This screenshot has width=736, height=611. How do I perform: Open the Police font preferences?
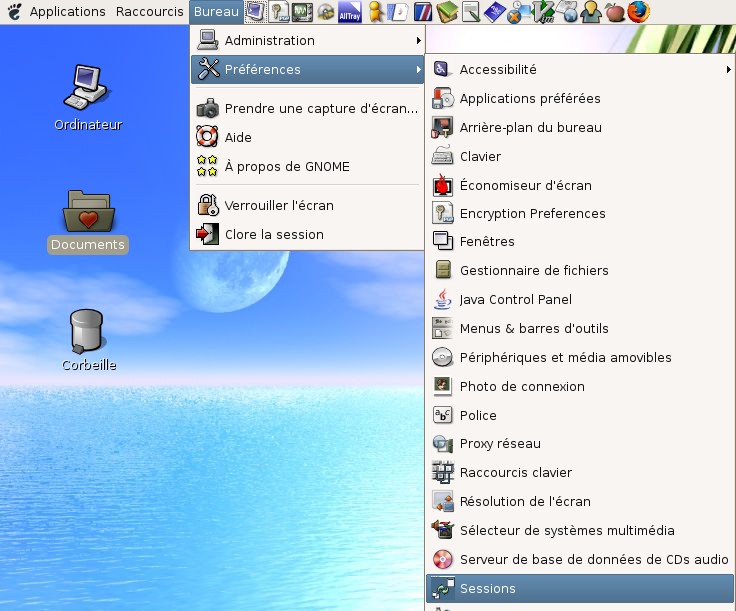pos(580,415)
